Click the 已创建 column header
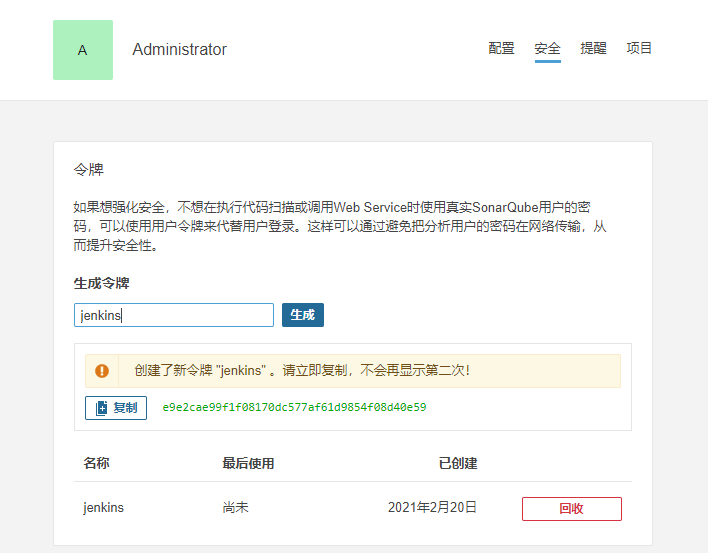This screenshot has width=708, height=553. coord(458,463)
